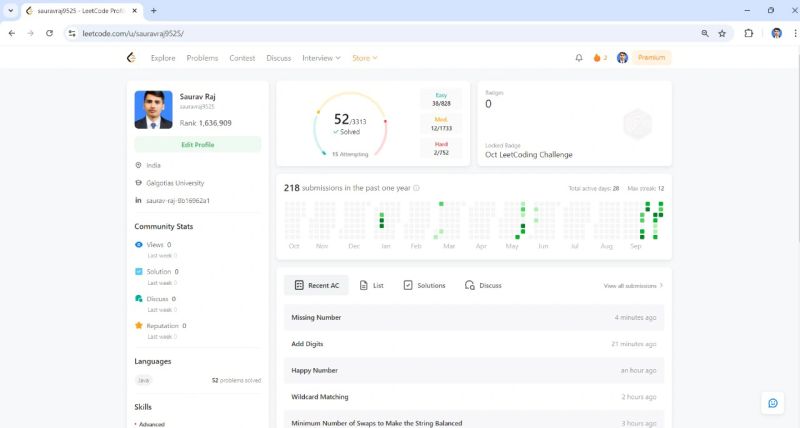Switch to the Discuss tab in submissions panel

click(x=483, y=285)
